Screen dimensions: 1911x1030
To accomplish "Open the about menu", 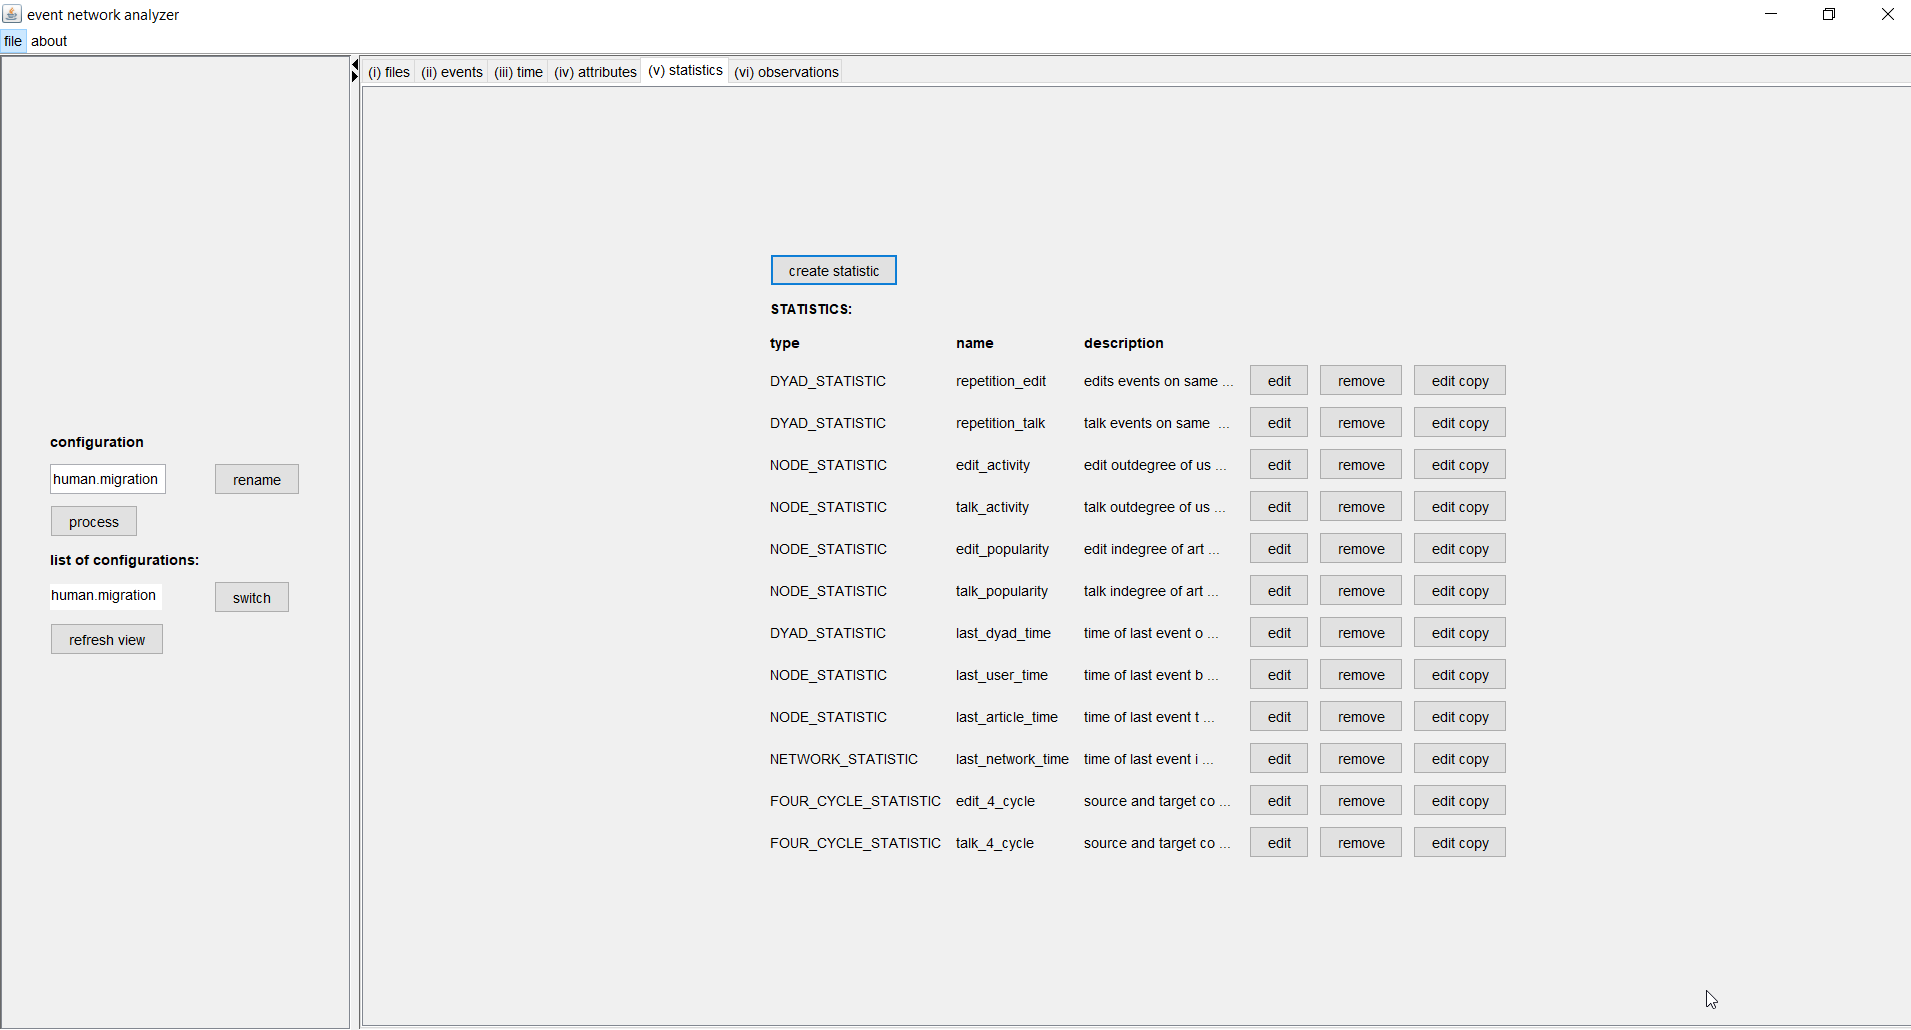I will [49, 41].
